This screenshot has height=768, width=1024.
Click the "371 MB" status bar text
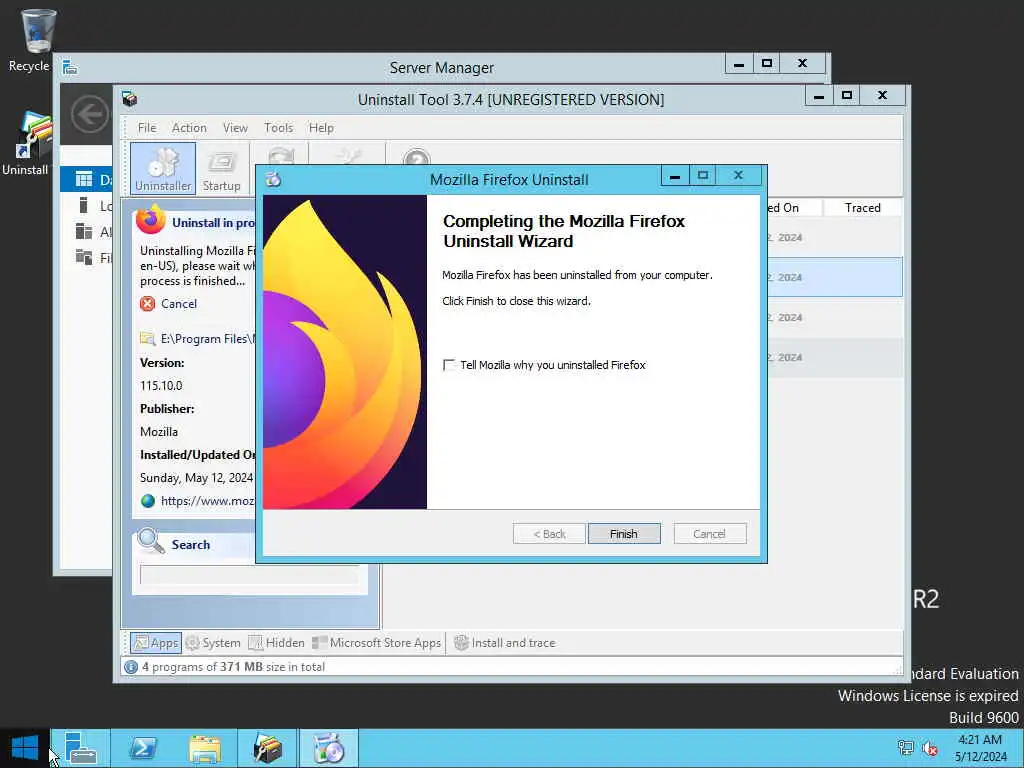click(241, 667)
